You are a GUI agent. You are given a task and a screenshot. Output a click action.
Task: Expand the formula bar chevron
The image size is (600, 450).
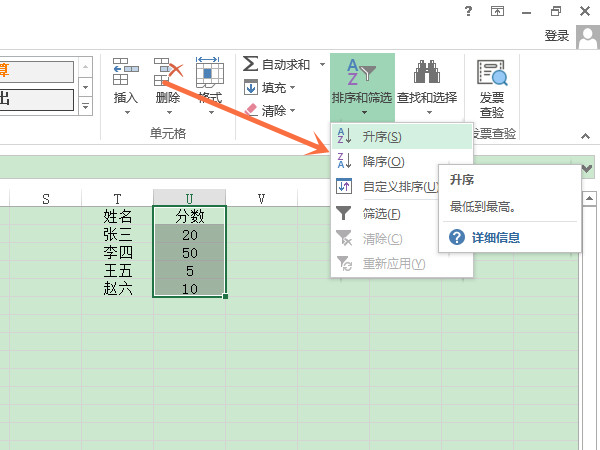coord(587,168)
